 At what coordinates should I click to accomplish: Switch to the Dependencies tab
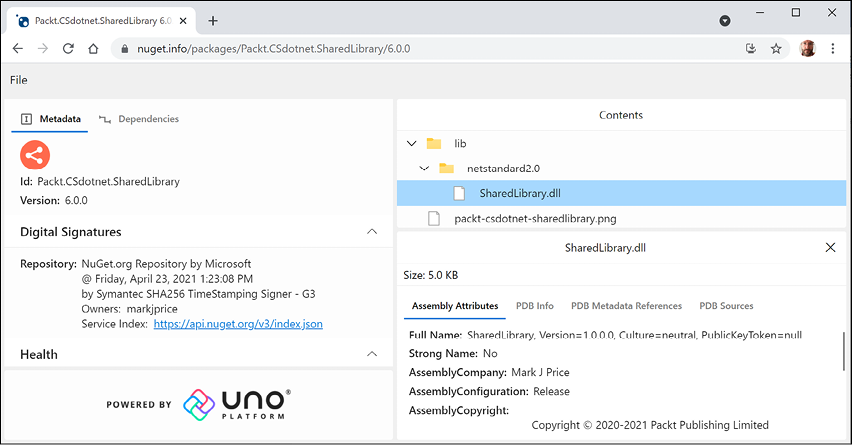point(139,119)
